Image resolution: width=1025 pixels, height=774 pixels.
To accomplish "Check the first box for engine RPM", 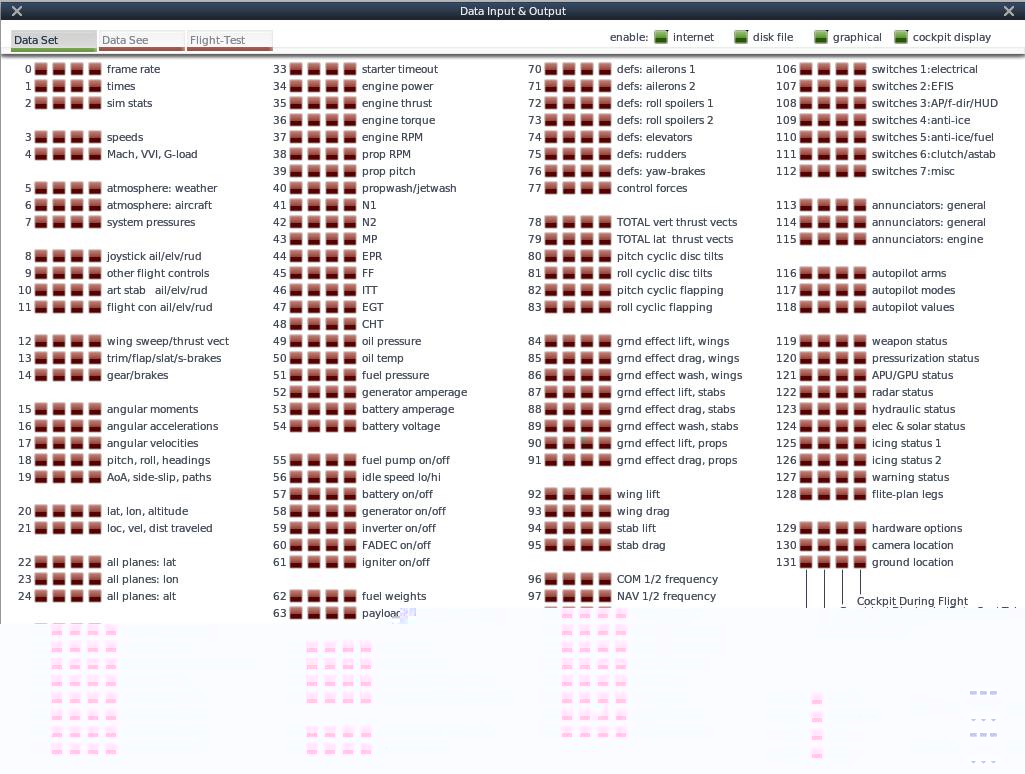I will pyautogui.click(x=297, y=138).
